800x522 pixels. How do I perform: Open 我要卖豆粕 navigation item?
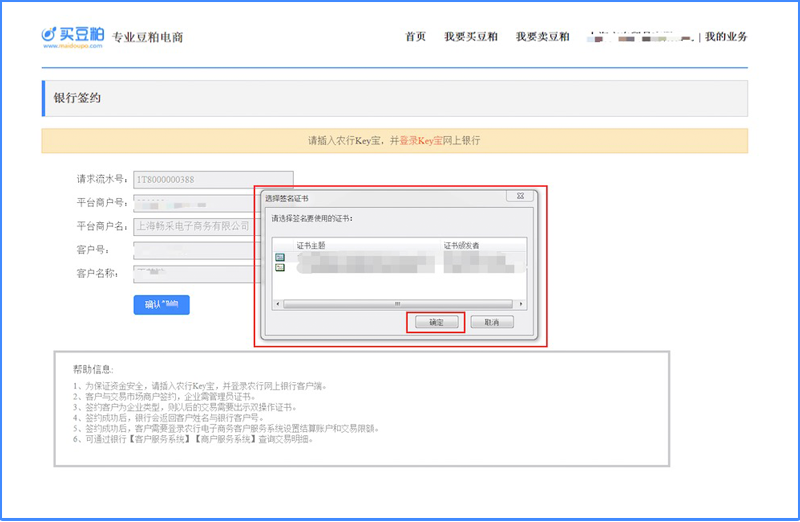(542, 37)
